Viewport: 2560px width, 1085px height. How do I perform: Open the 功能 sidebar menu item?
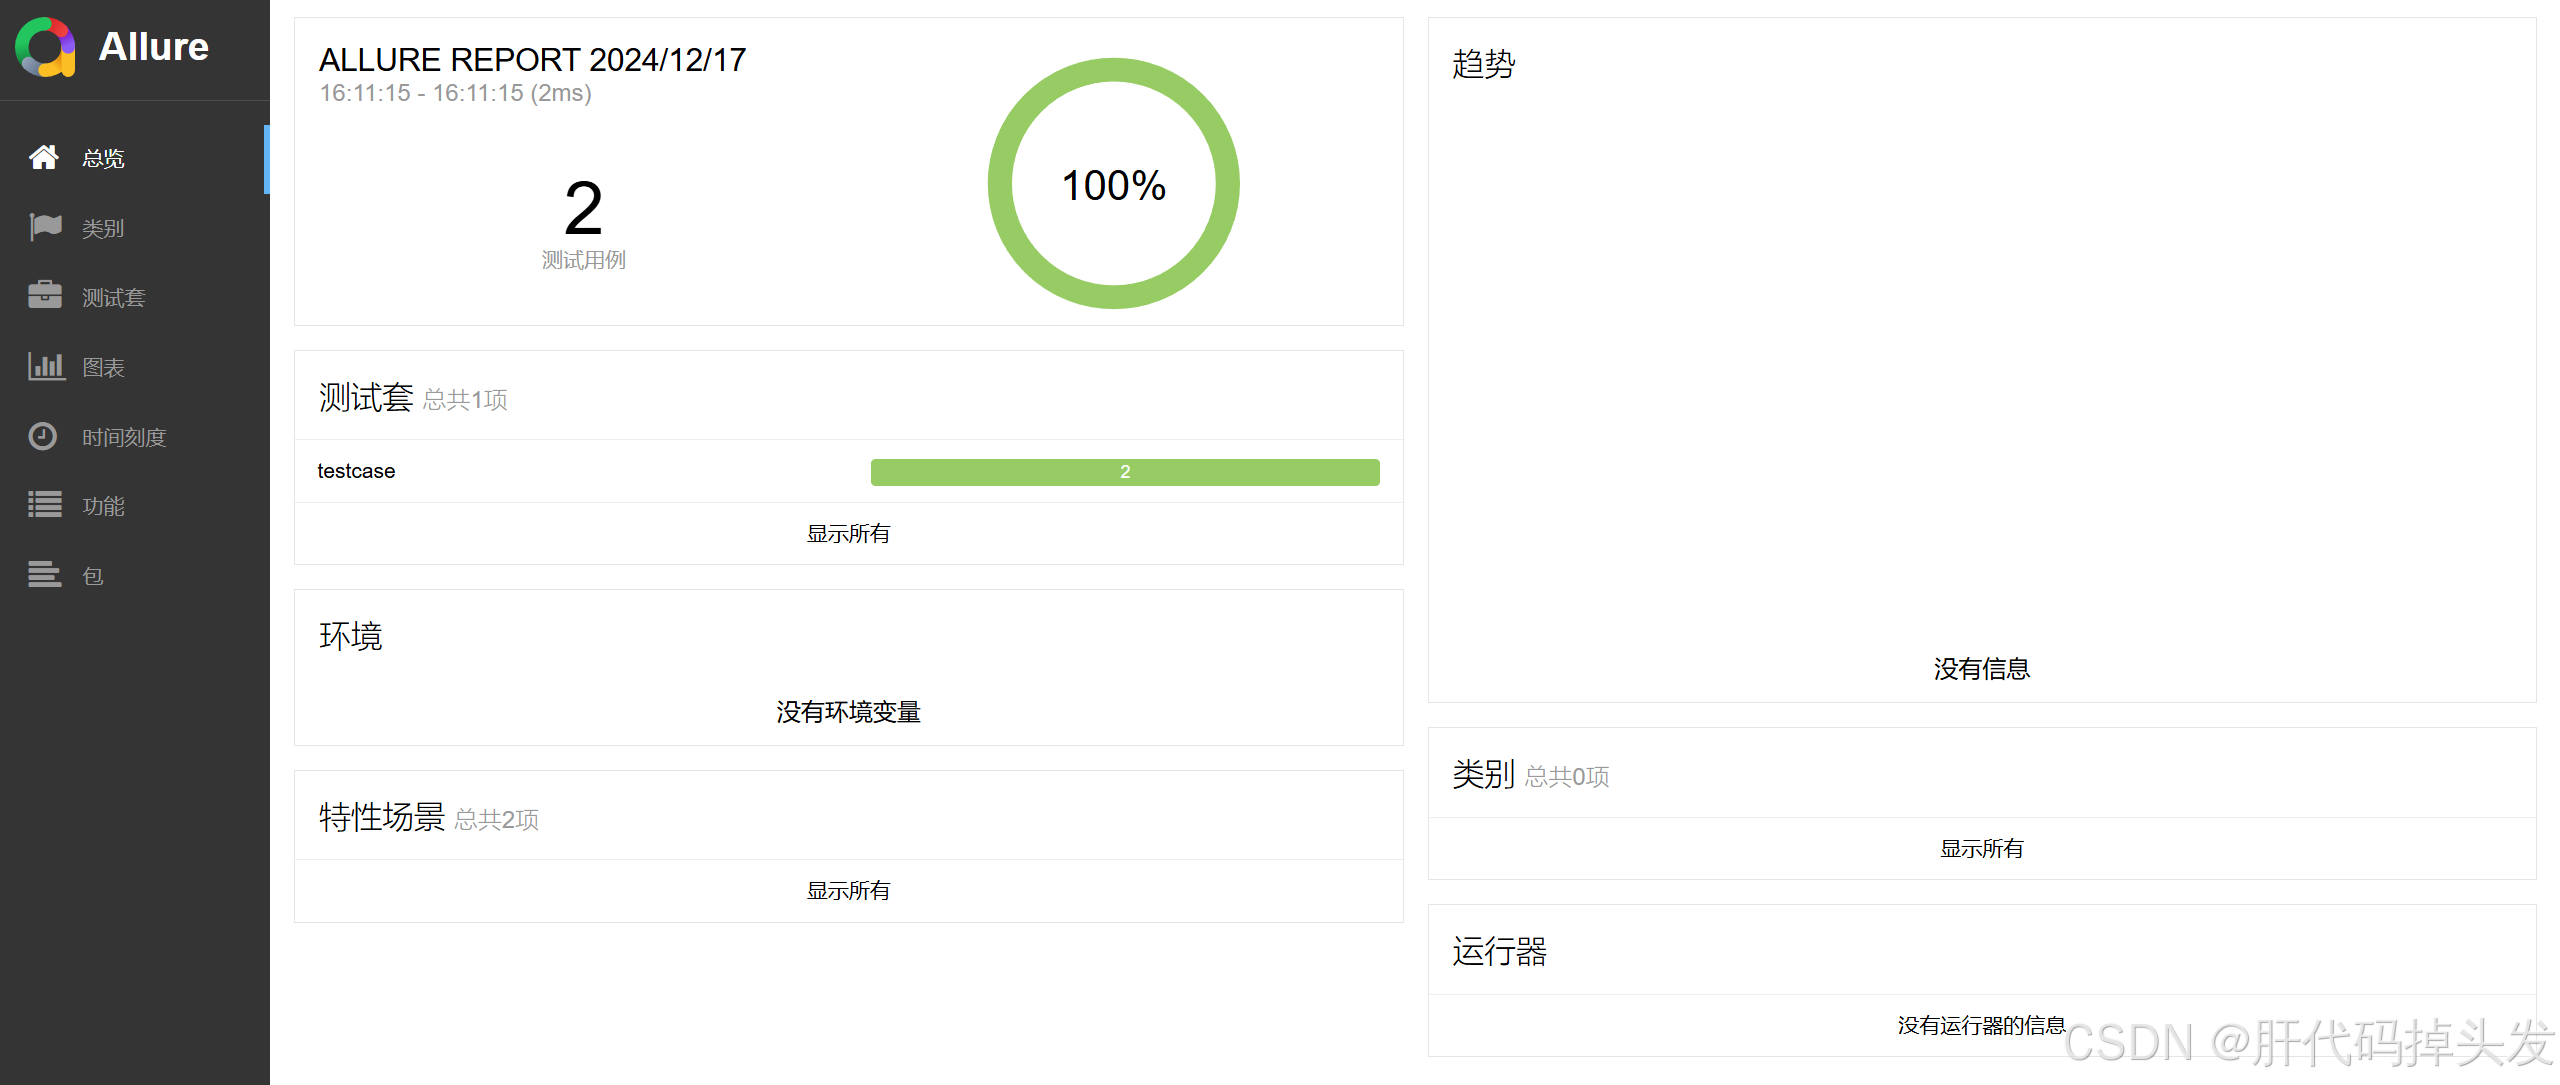(x=103, y=506)
